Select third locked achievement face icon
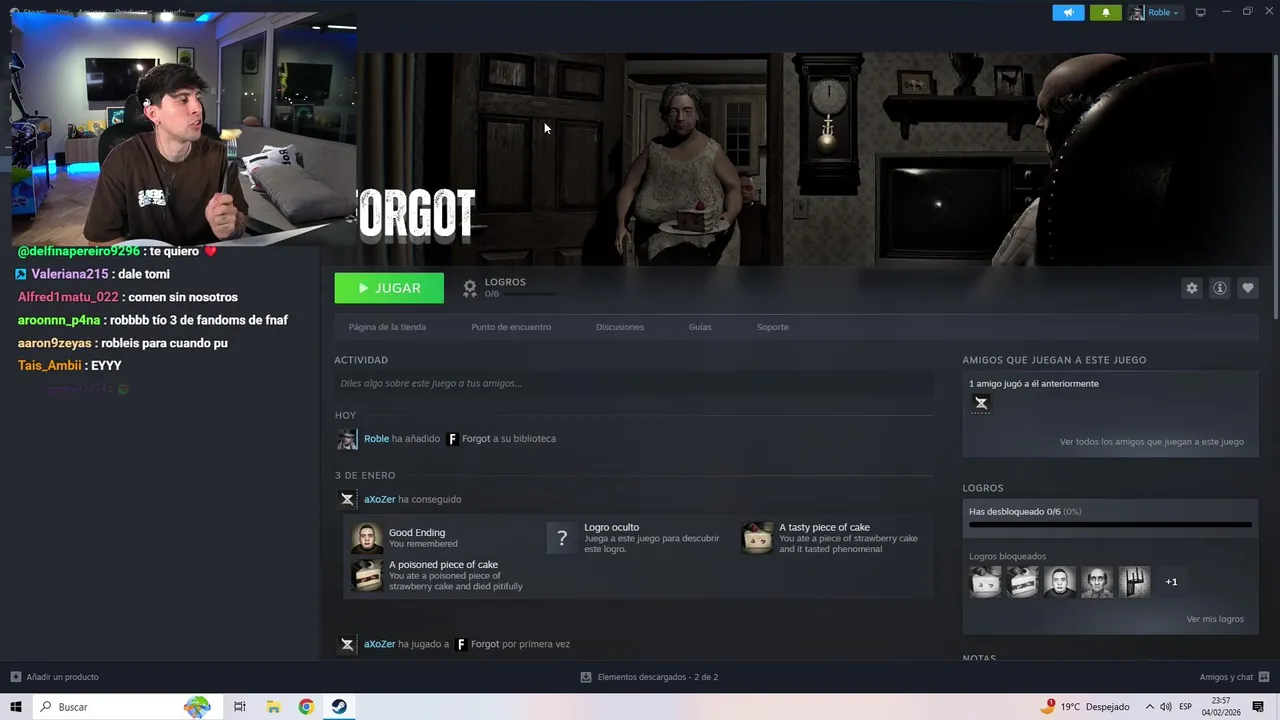This screenshot has height=720, width=1280. (1060, 582)
